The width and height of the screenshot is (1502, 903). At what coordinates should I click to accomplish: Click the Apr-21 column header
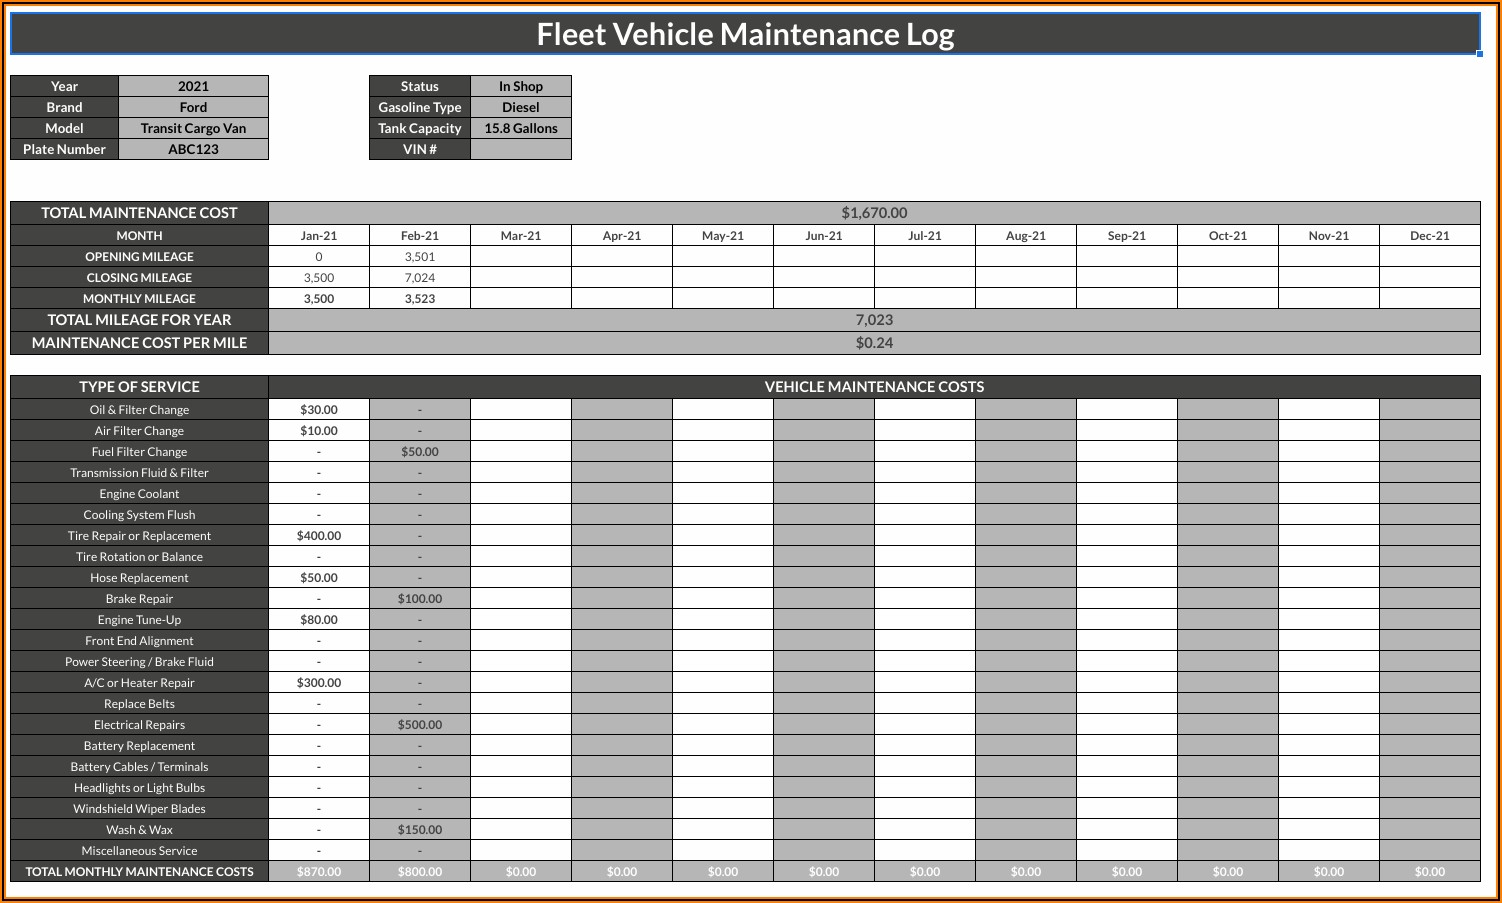click(622, 236)
